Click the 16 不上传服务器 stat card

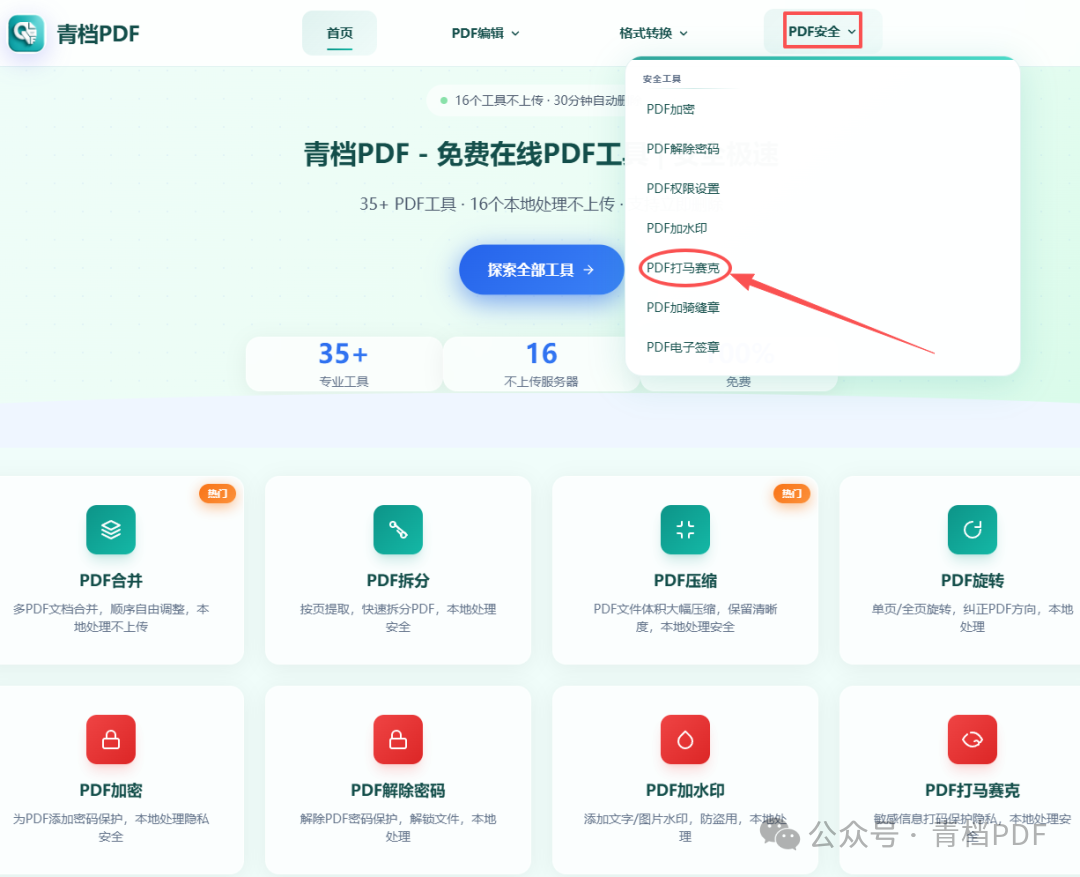541,364
